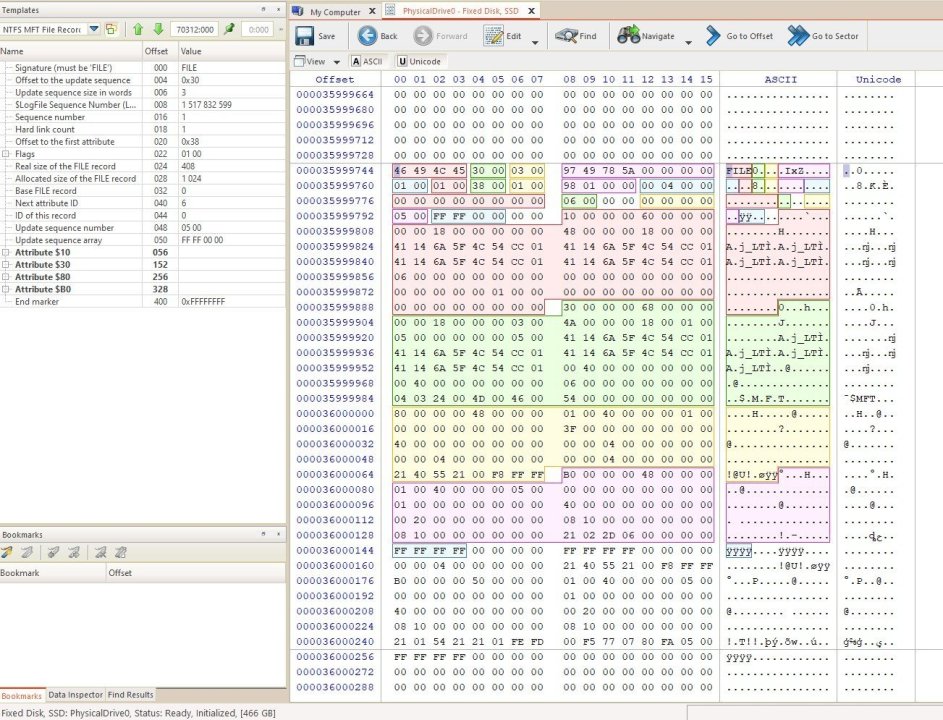The width and height of the screenshot is (943, 720).
Task: Toggle the ASCII column view button
Action: (367, 61)
